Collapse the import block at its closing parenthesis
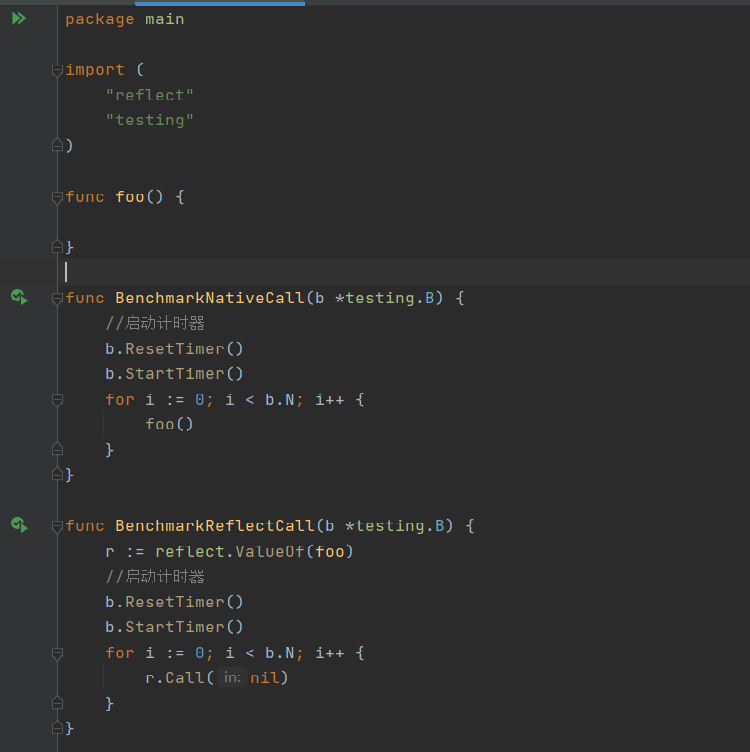The width and height of the screenshot is (750, 752). 57,145
